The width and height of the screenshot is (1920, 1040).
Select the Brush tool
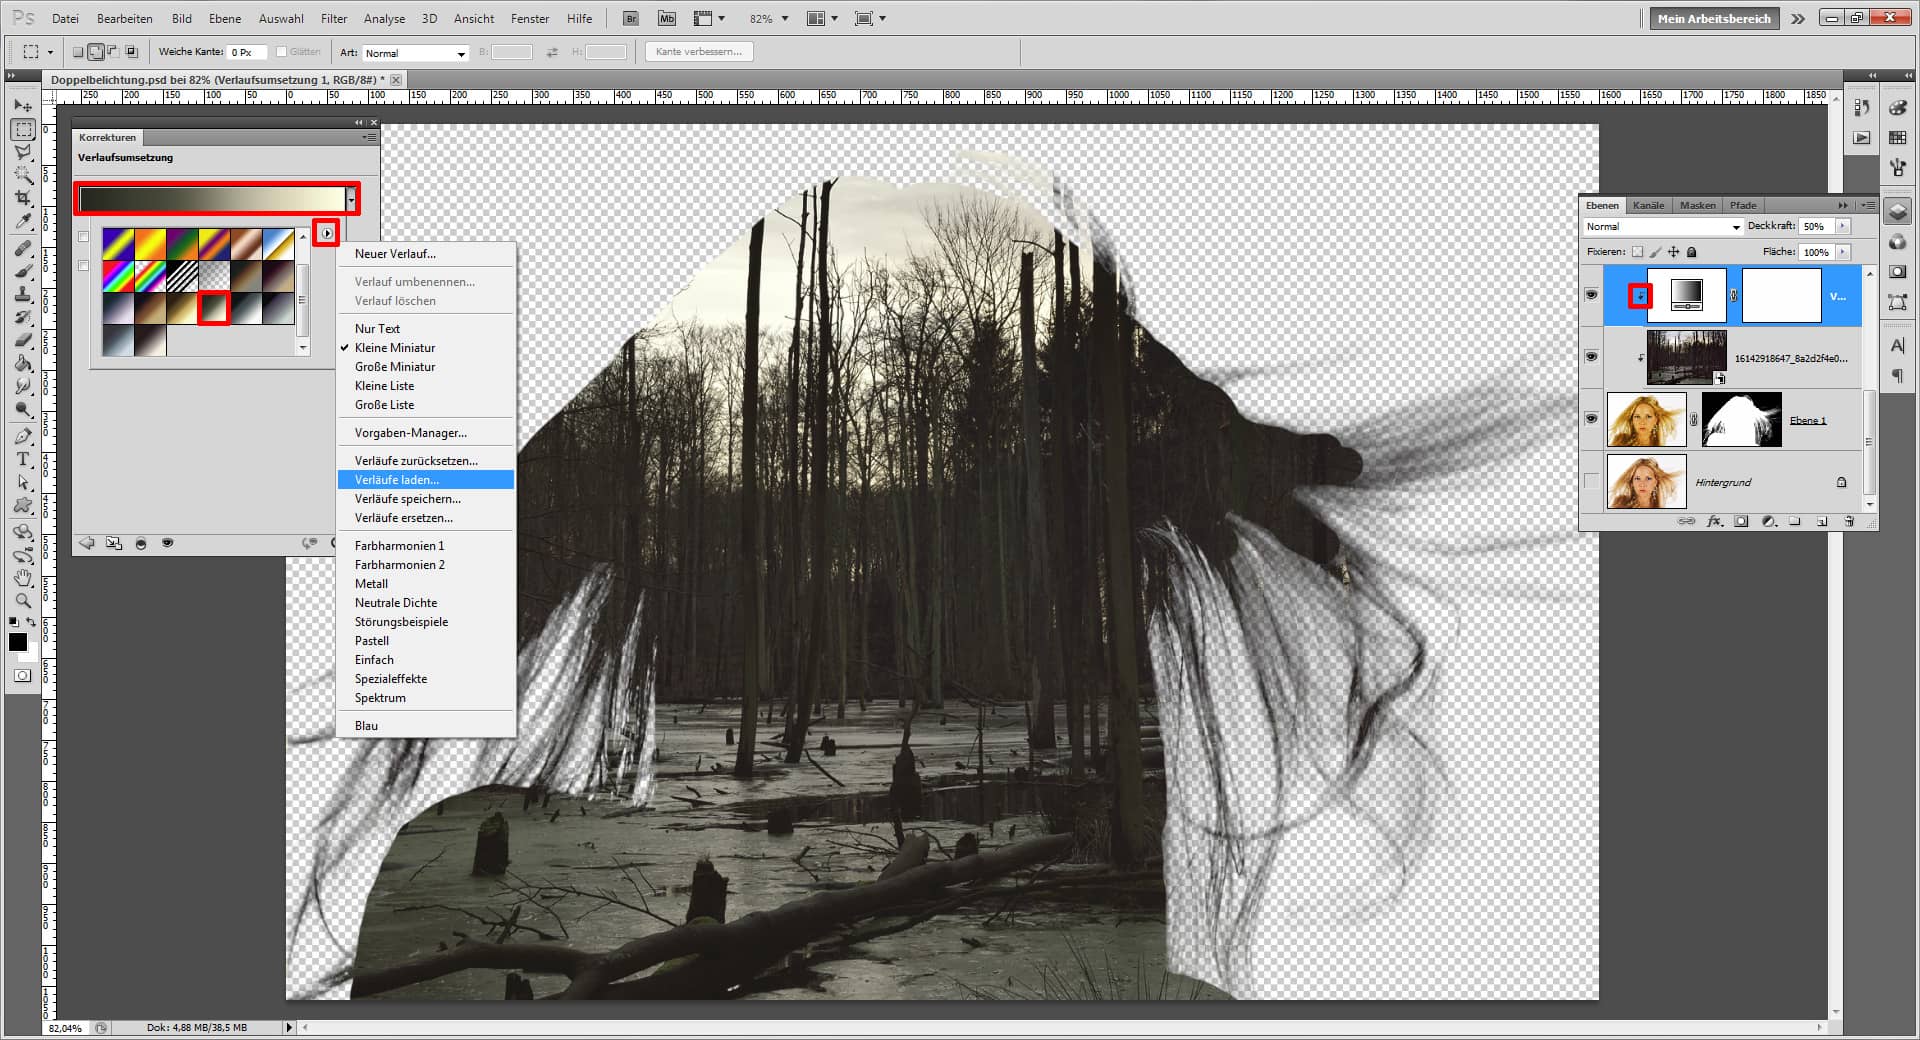tap(22, 270)
